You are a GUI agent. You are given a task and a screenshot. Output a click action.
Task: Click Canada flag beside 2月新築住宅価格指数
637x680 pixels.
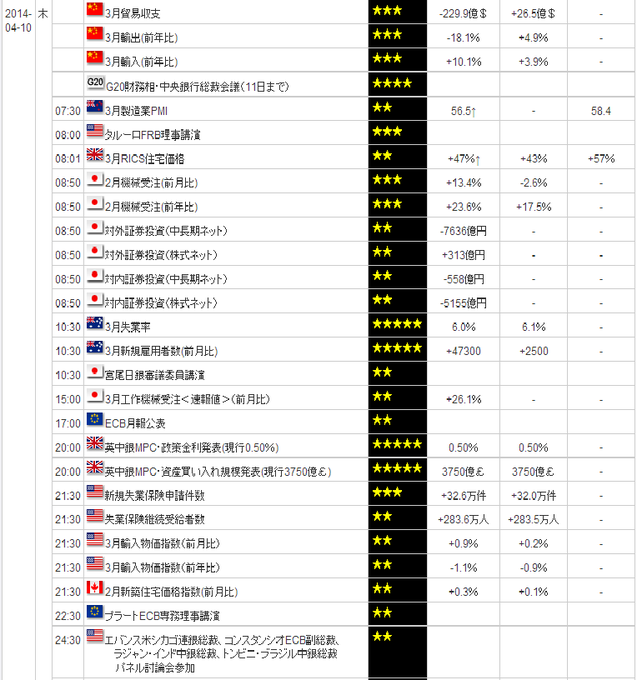pyautogui.click(x=95, y=587)
